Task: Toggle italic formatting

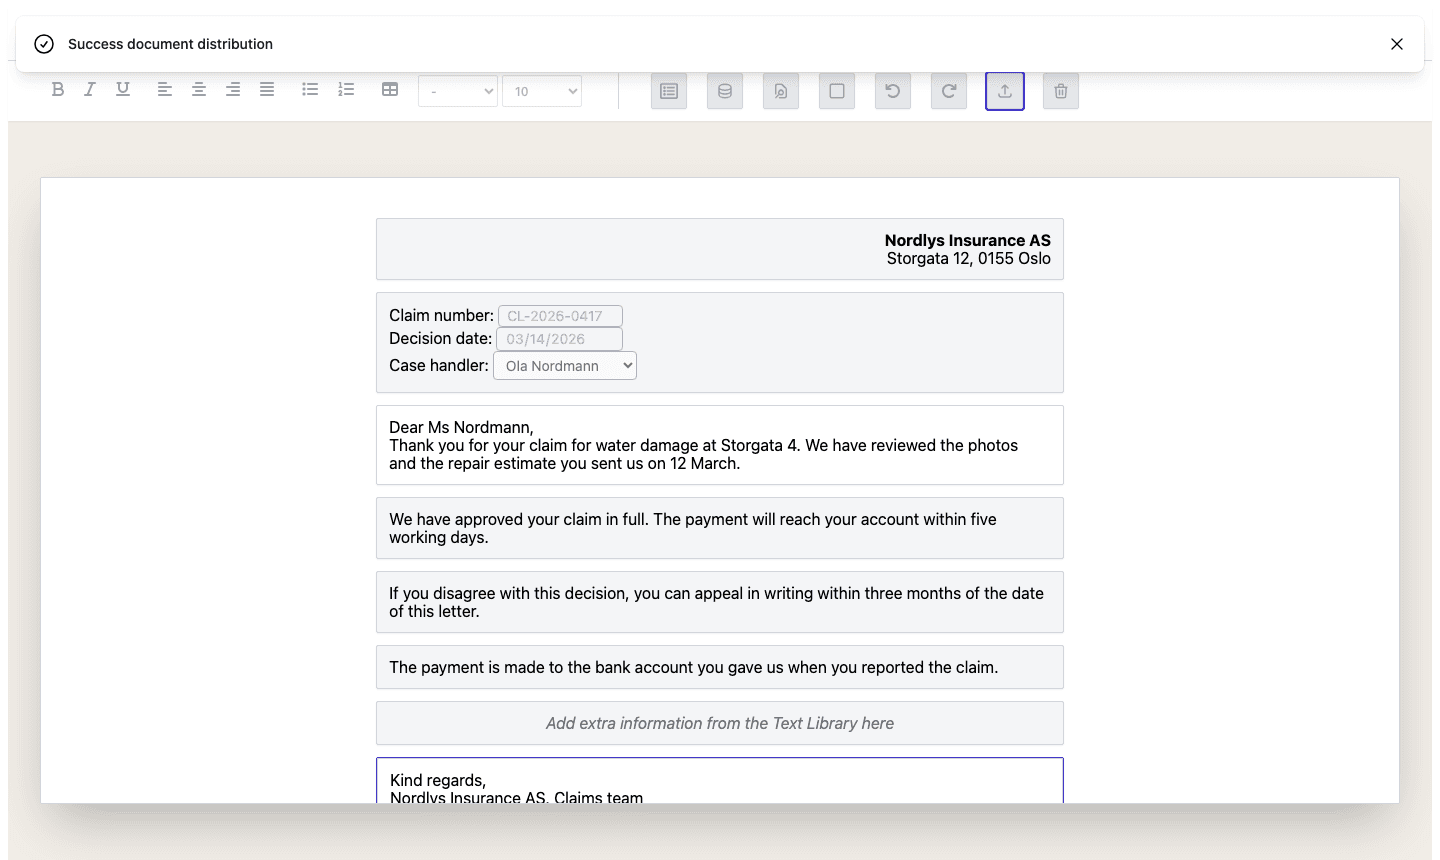Action: [90, 89]
